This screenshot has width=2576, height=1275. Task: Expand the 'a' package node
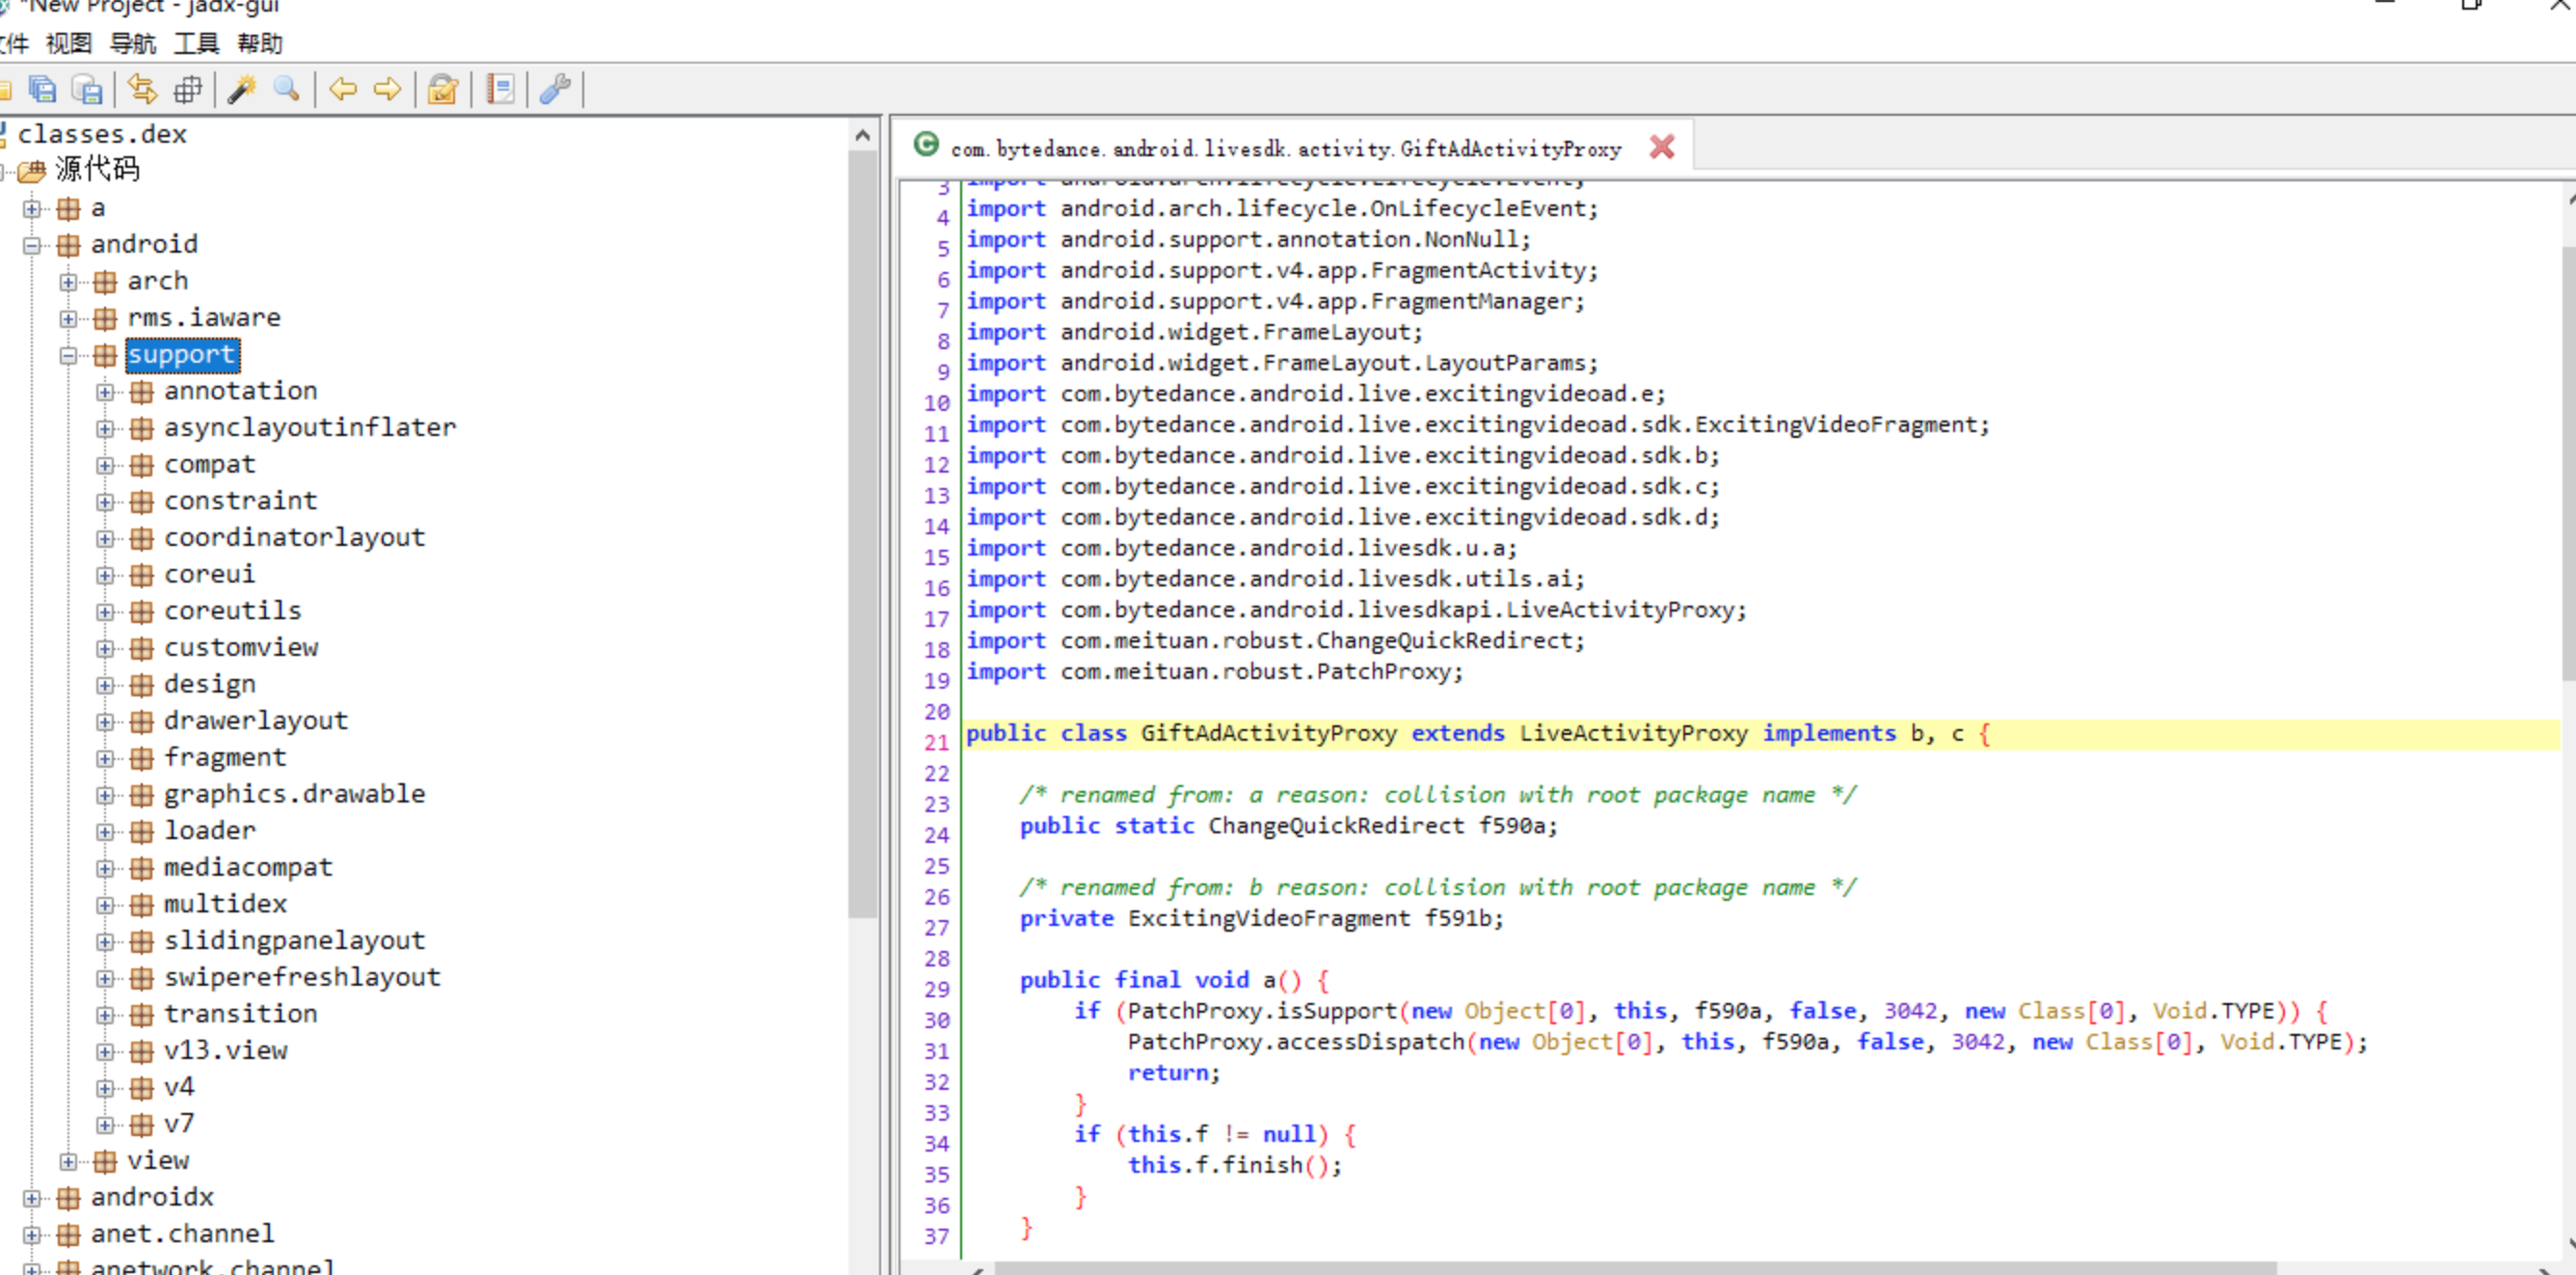point(32,209)
